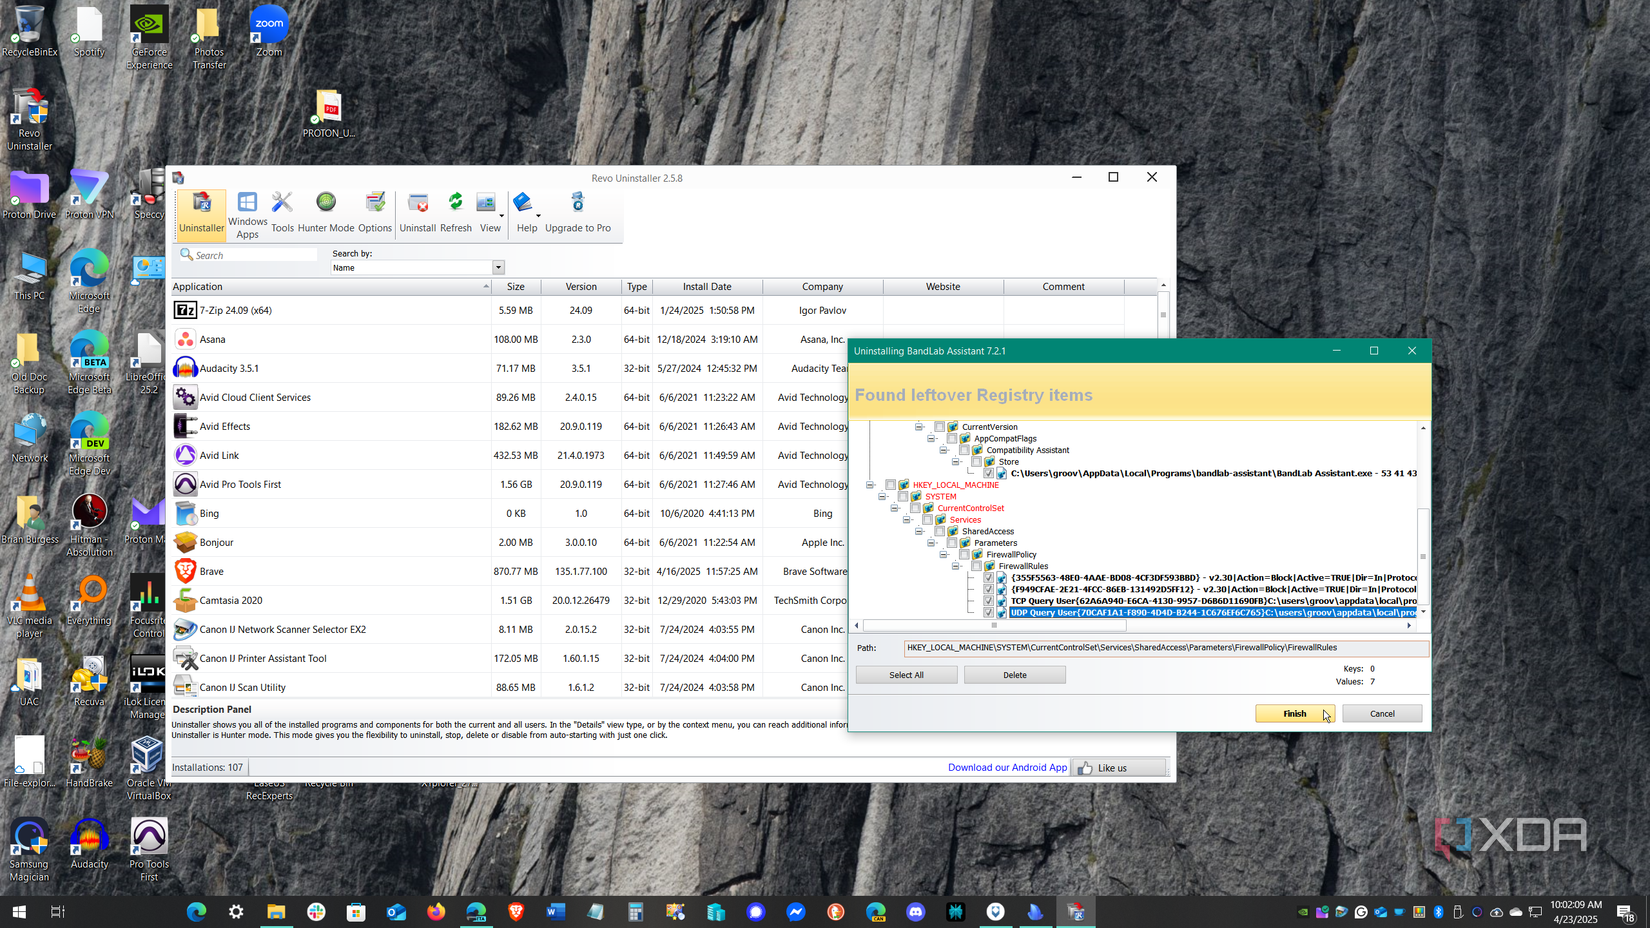Collapse the CurrentControlSet tree node
1650x928 pixels.
[894, 507]
